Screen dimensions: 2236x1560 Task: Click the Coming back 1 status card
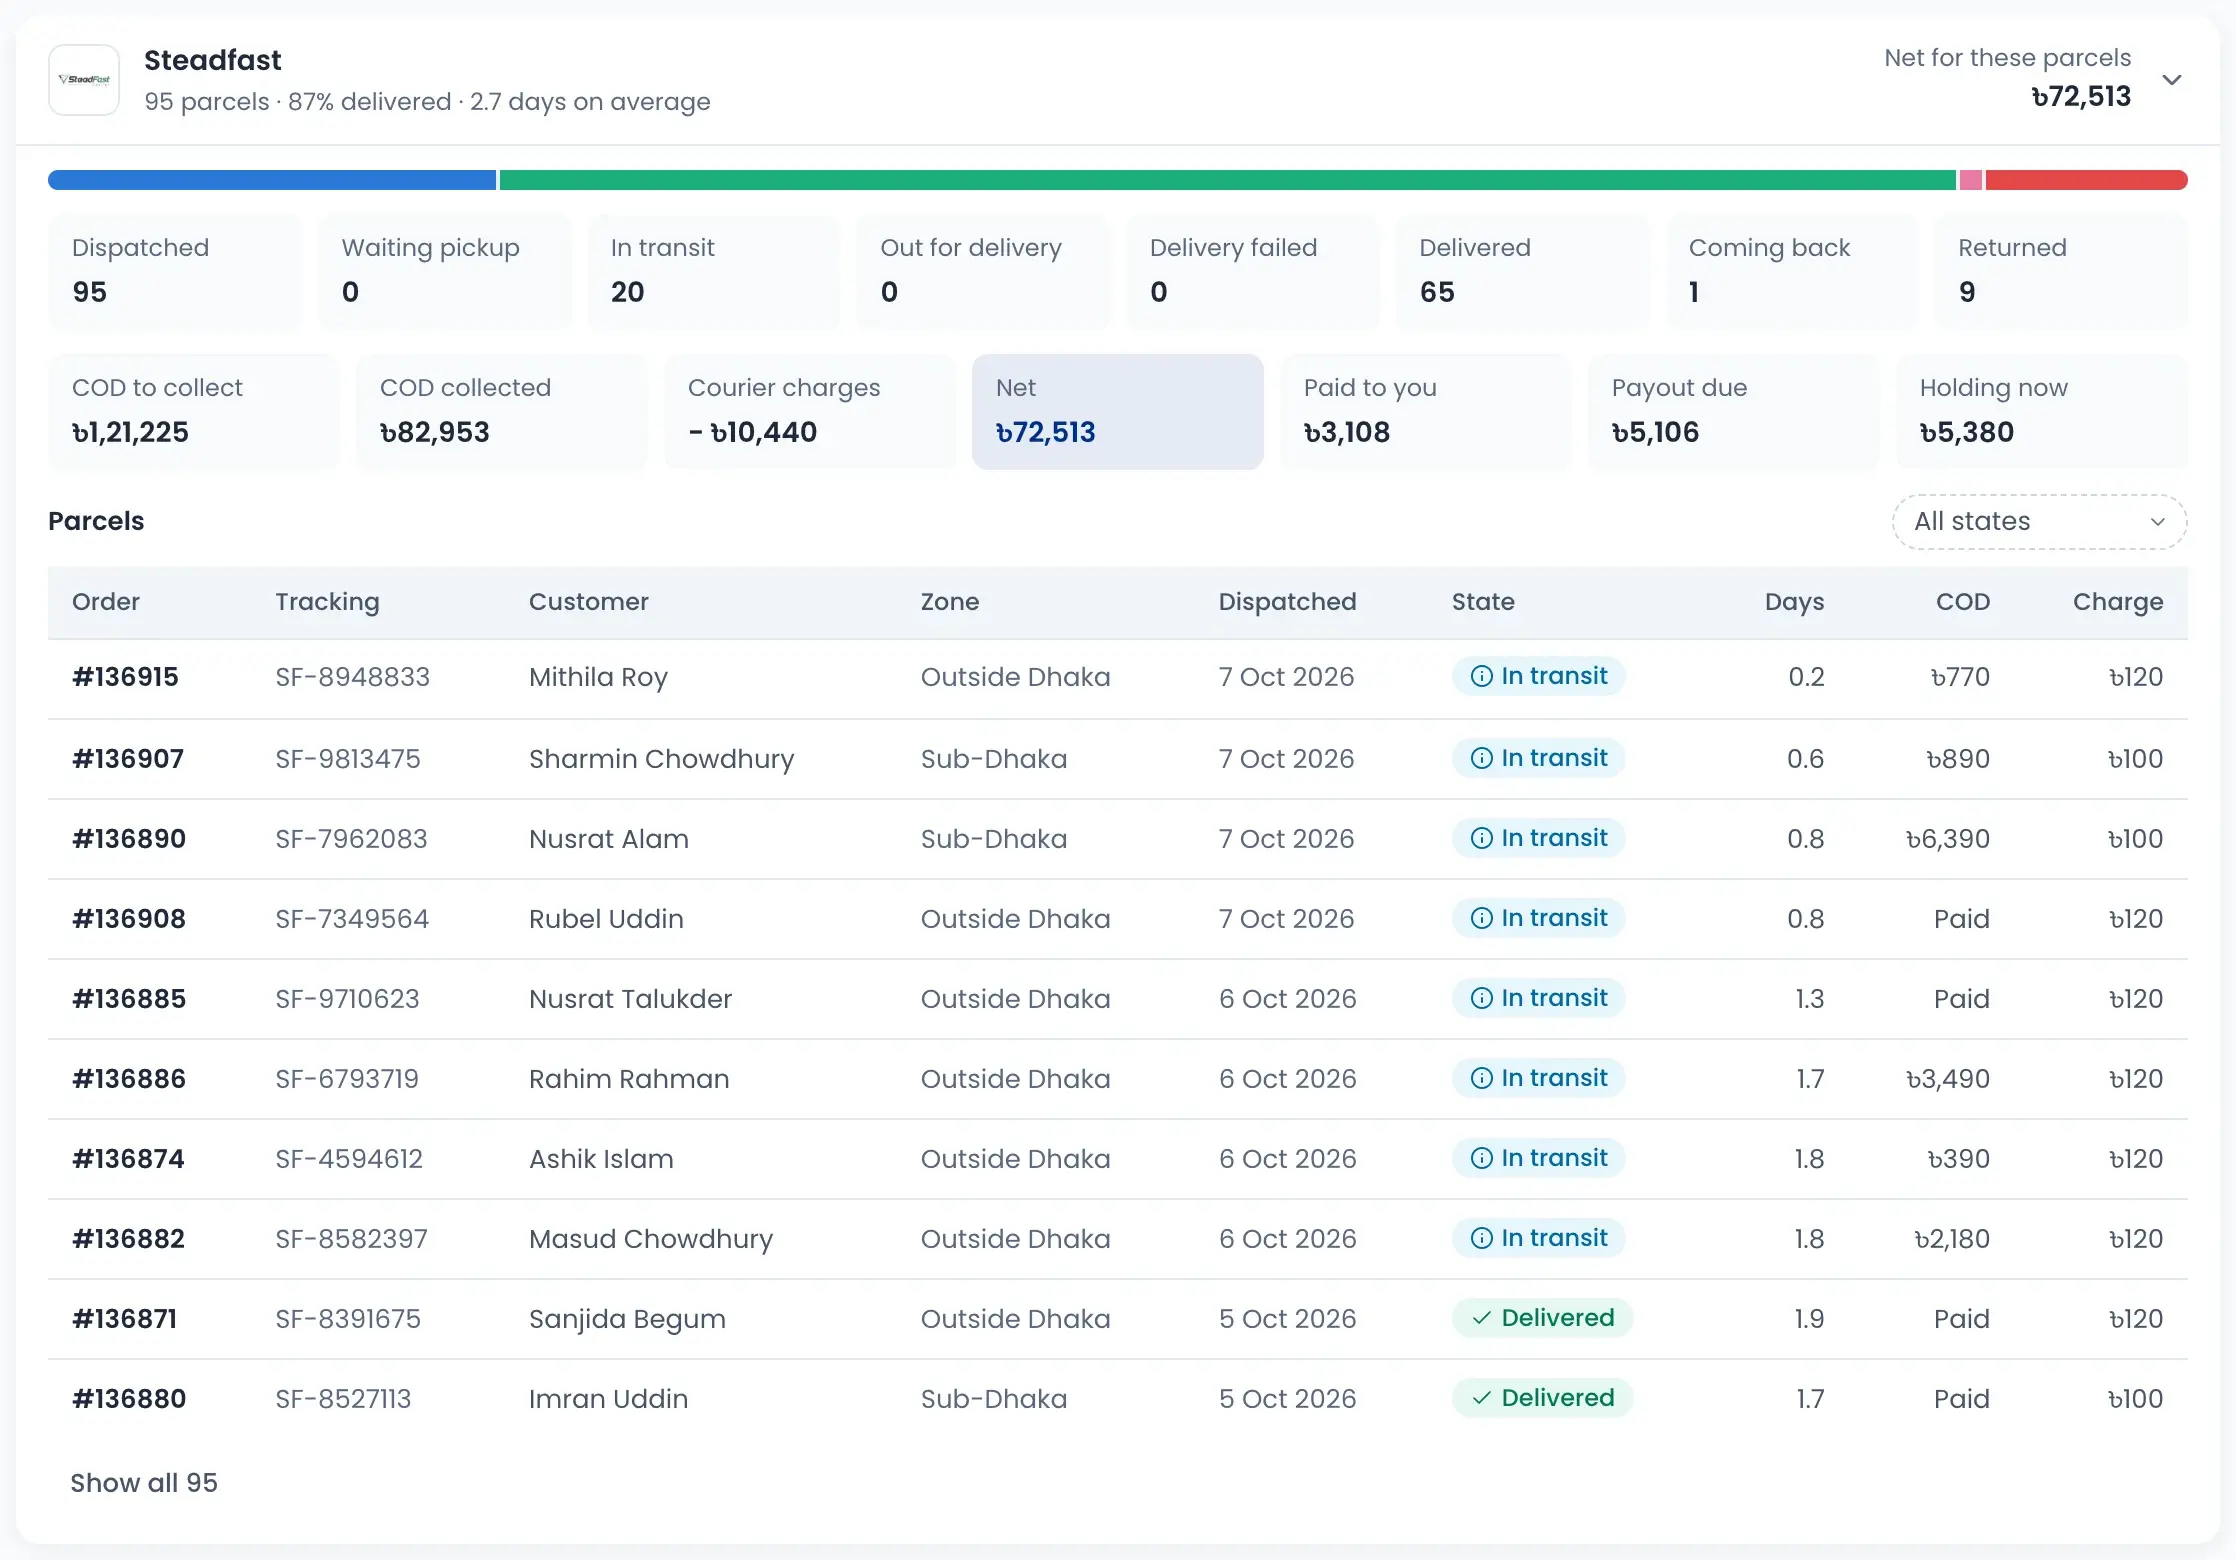1792,271
